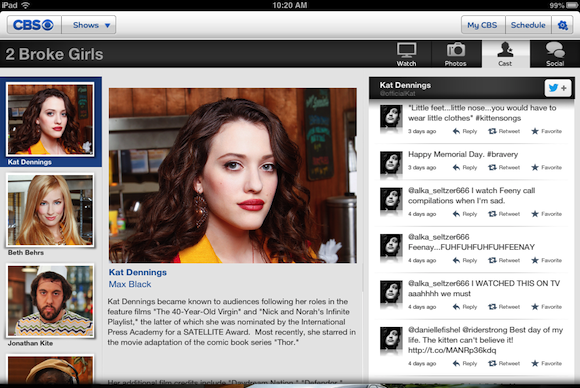Retweet the Feeny call compilations tweet
Viewport: 580px width, 388px height.
(504, 214)
